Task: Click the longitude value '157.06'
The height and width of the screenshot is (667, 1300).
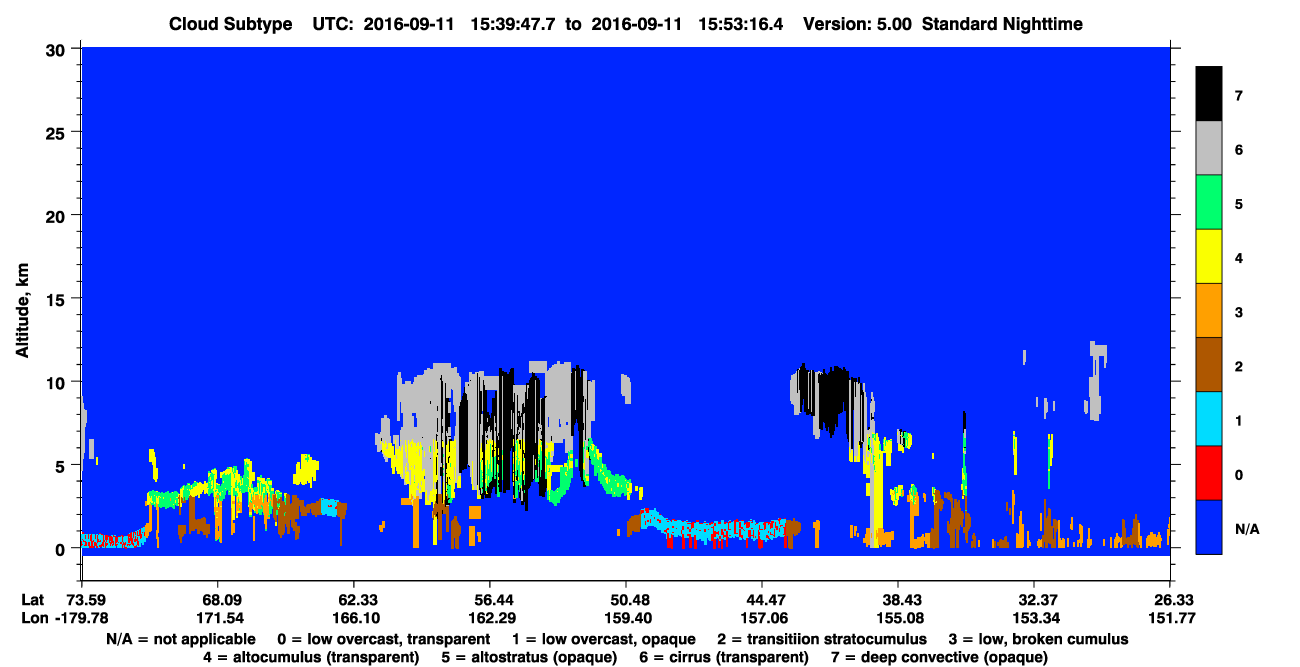Action: point(762,618)
